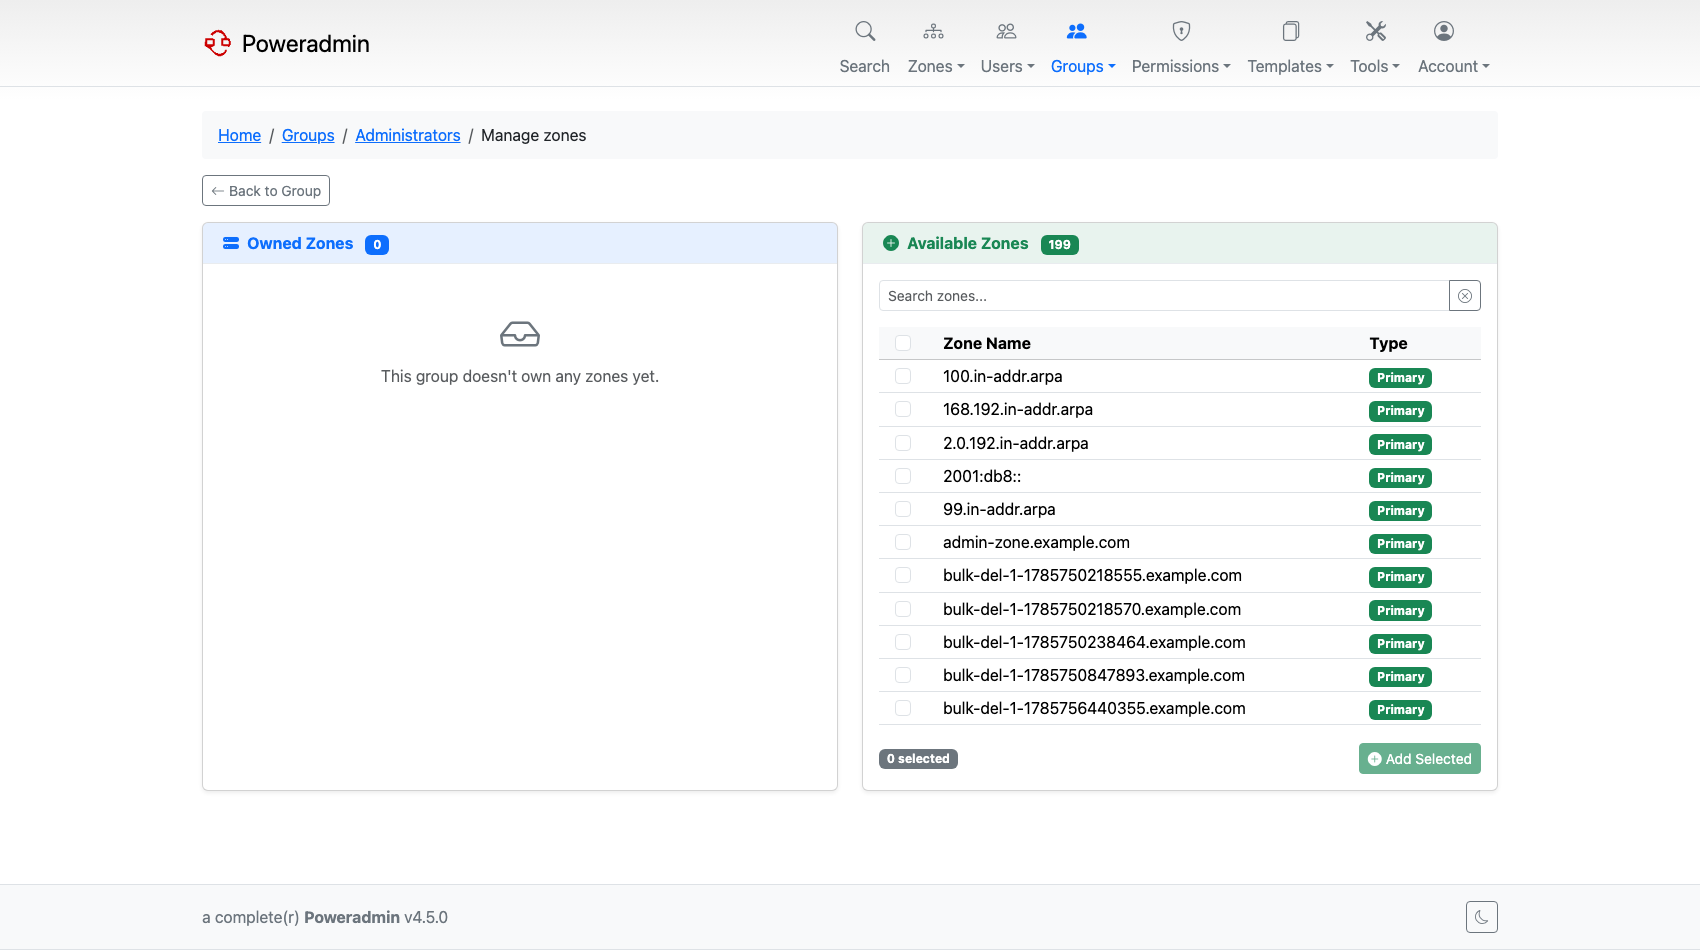Expand the Templates dropdown menu
Screen dimensions: 1700x950
click(x=1291, y=66)
